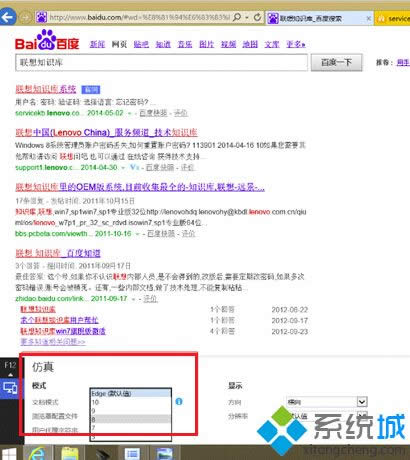Switch to the yellow service tab
410x460 pixels.
393,18
